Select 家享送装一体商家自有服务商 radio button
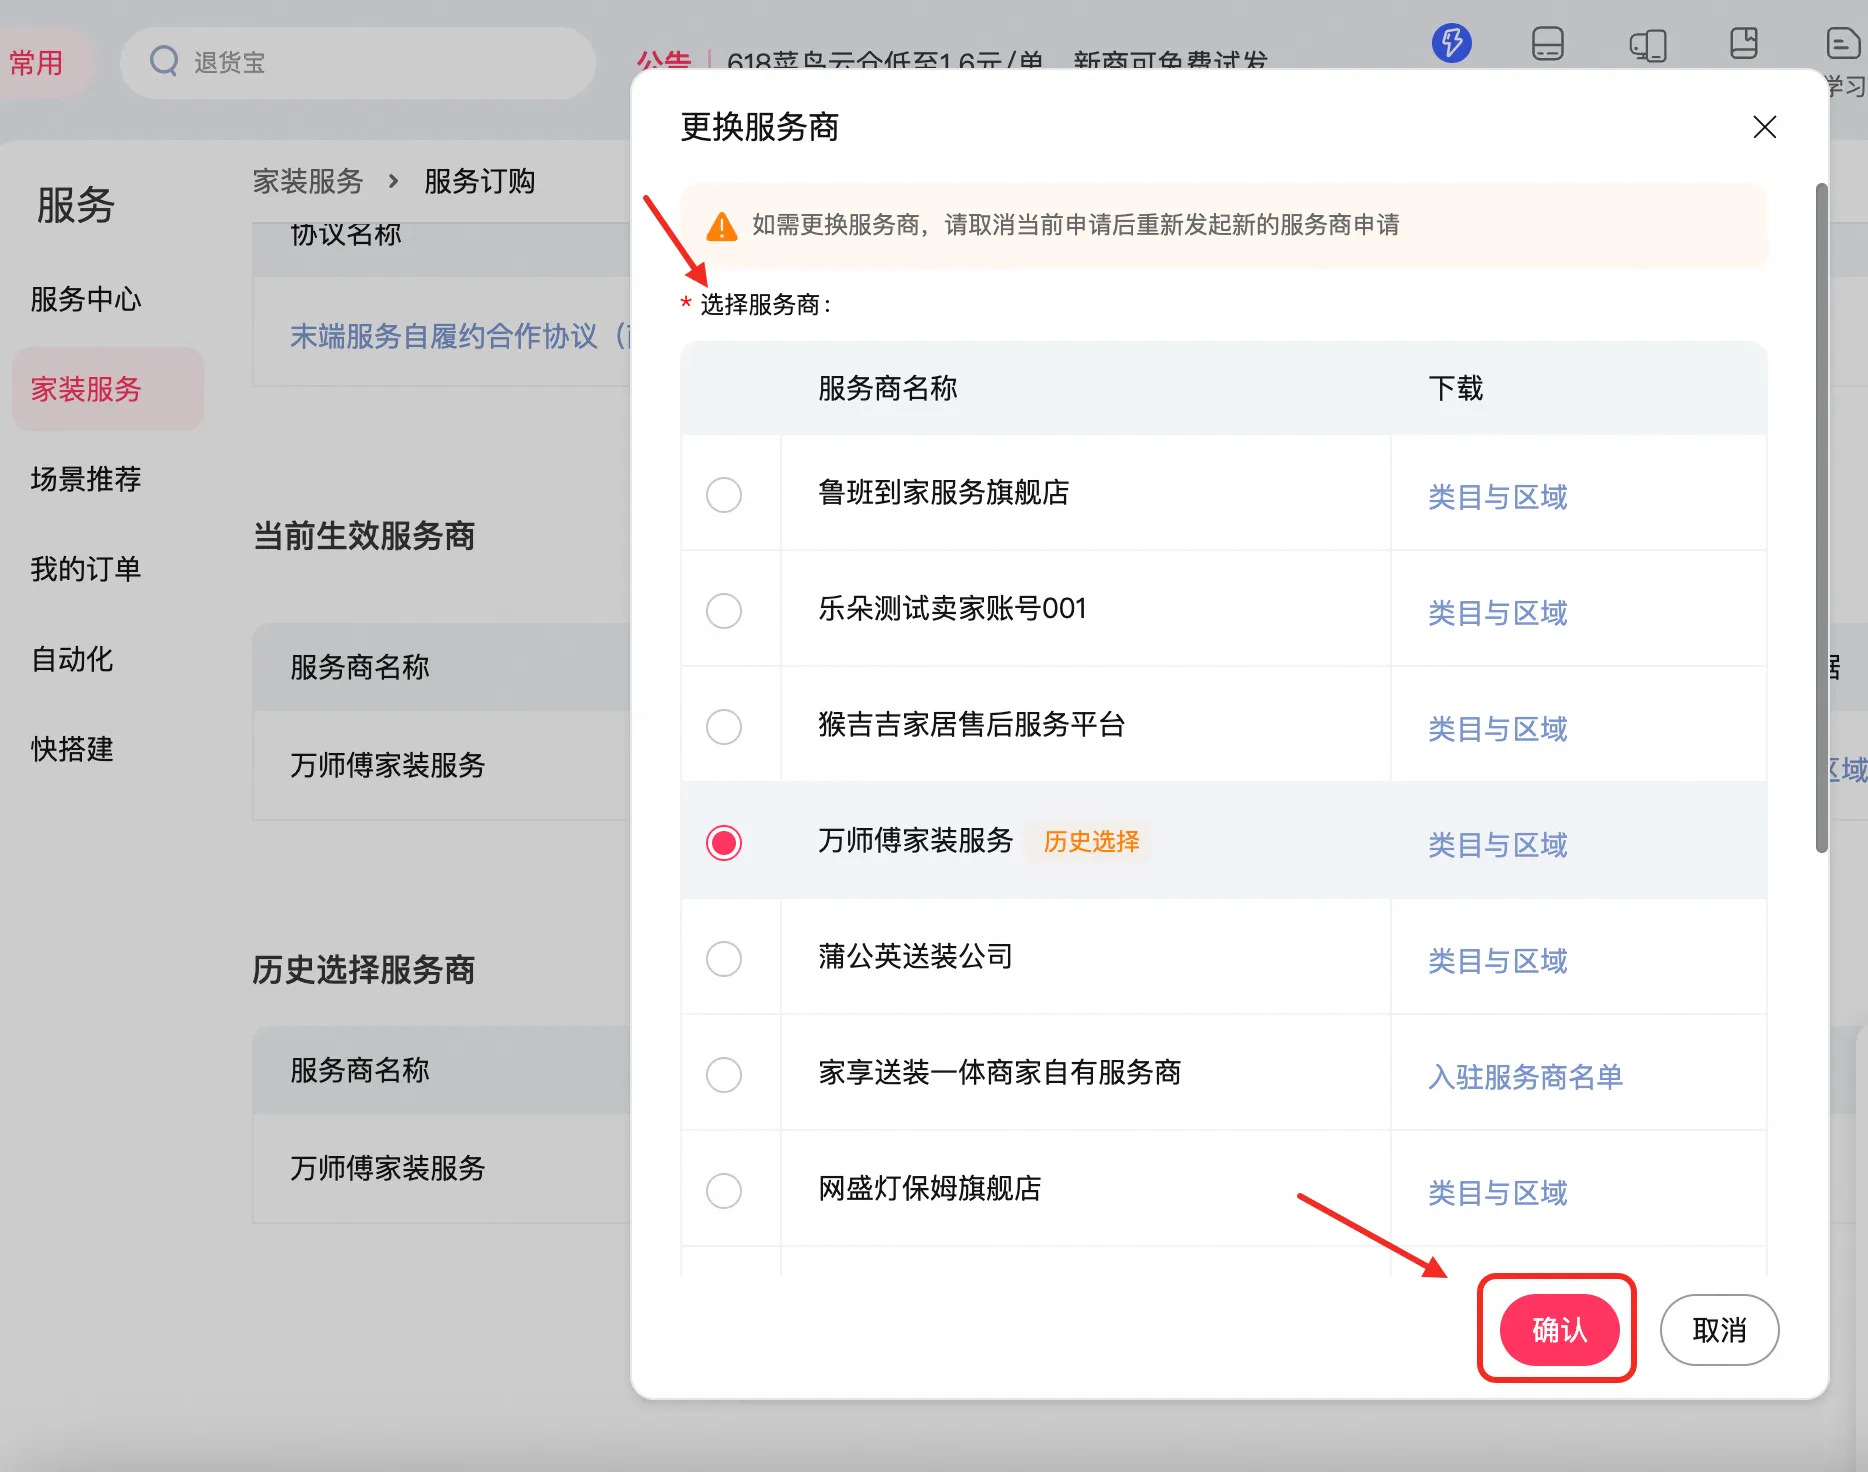This screenshot has width=1868, height=1472. [x=724, y=1074]
